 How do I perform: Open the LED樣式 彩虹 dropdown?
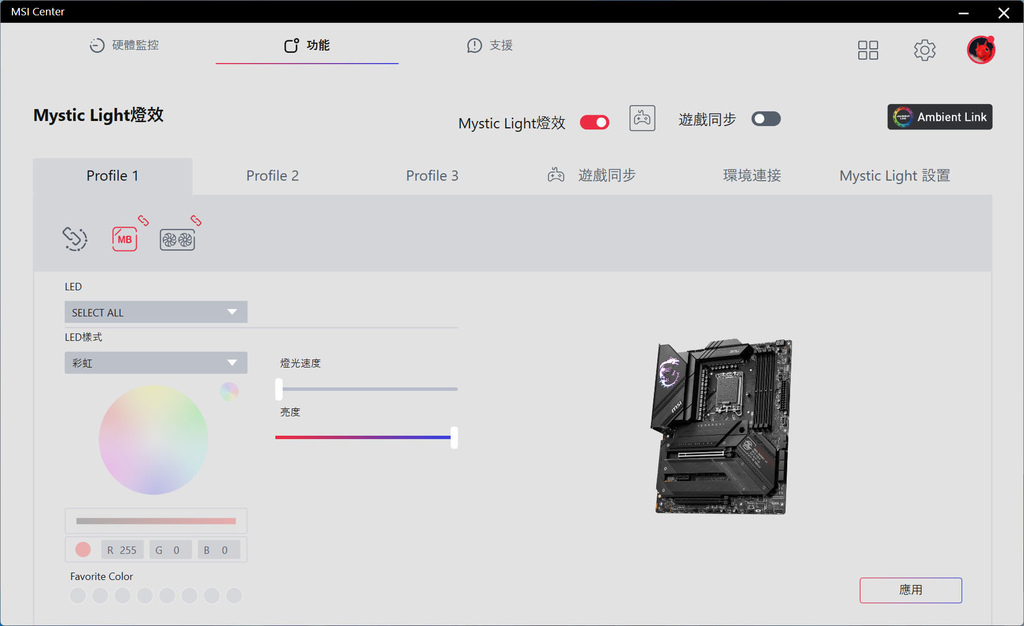point(155,362)
